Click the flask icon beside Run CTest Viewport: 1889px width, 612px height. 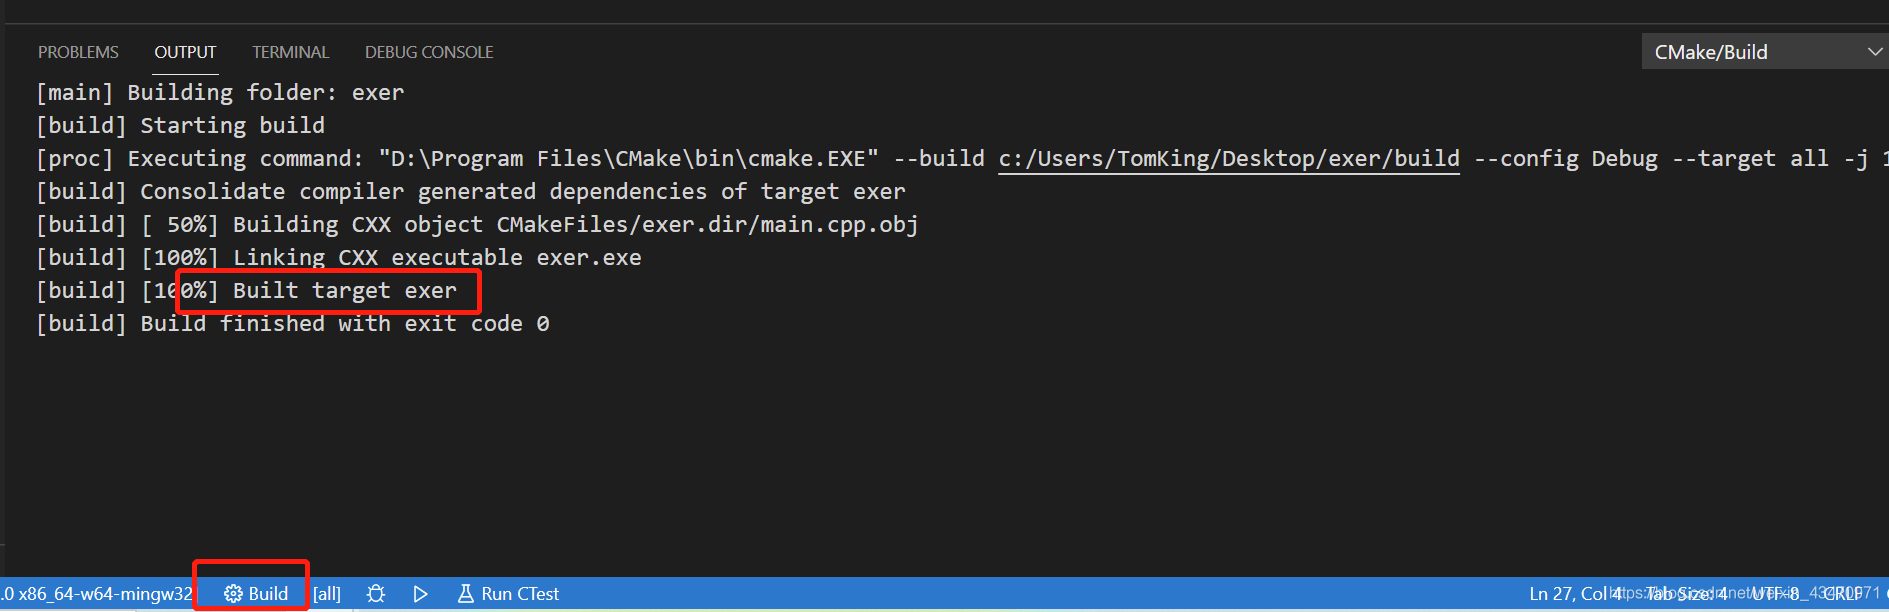(466, 593)
